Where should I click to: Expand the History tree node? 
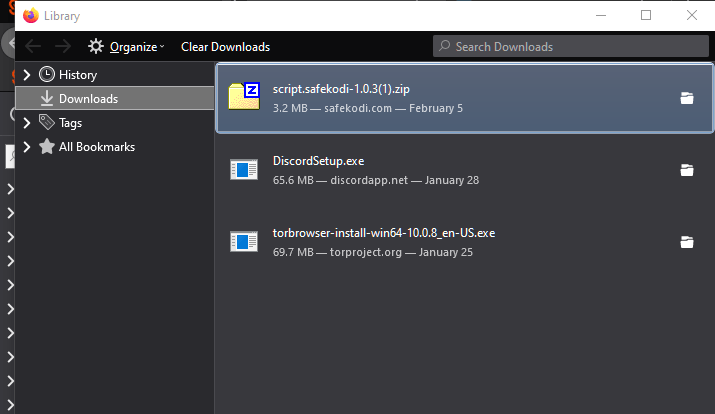26,75
